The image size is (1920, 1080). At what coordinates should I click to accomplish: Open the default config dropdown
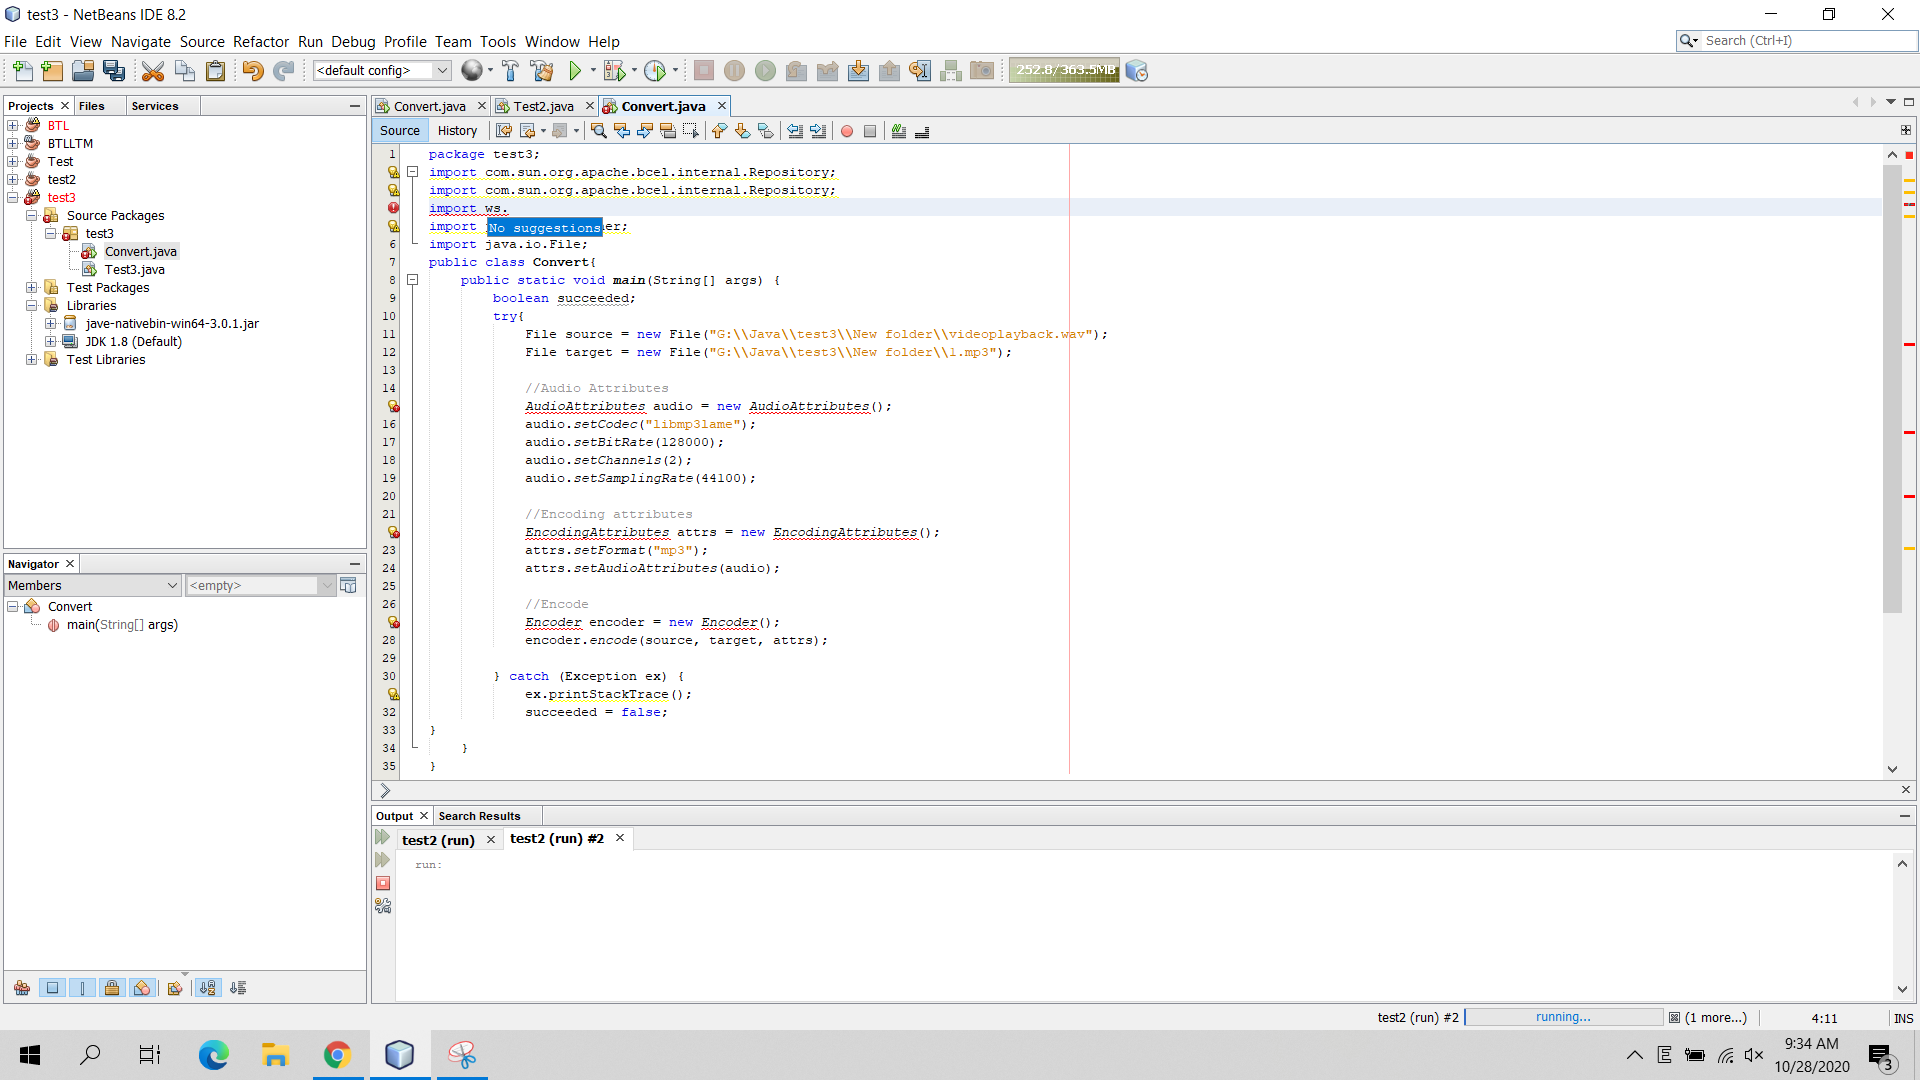pyautogui.click(x=443, y=70)
